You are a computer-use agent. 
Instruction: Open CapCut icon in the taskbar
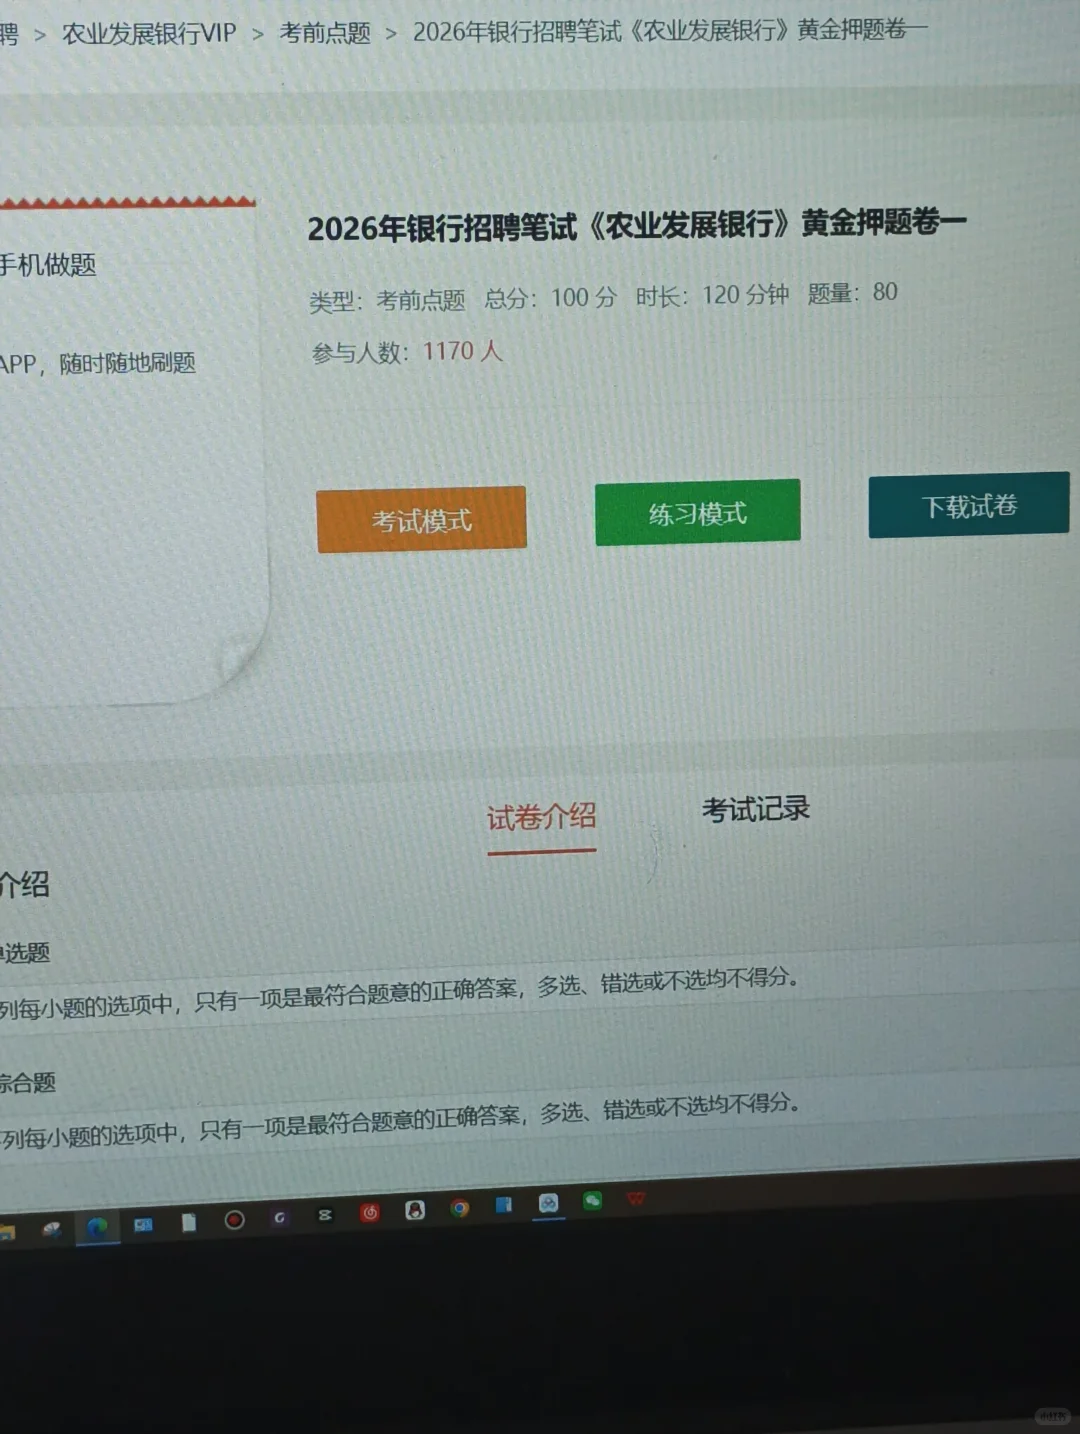point(325,1216)
